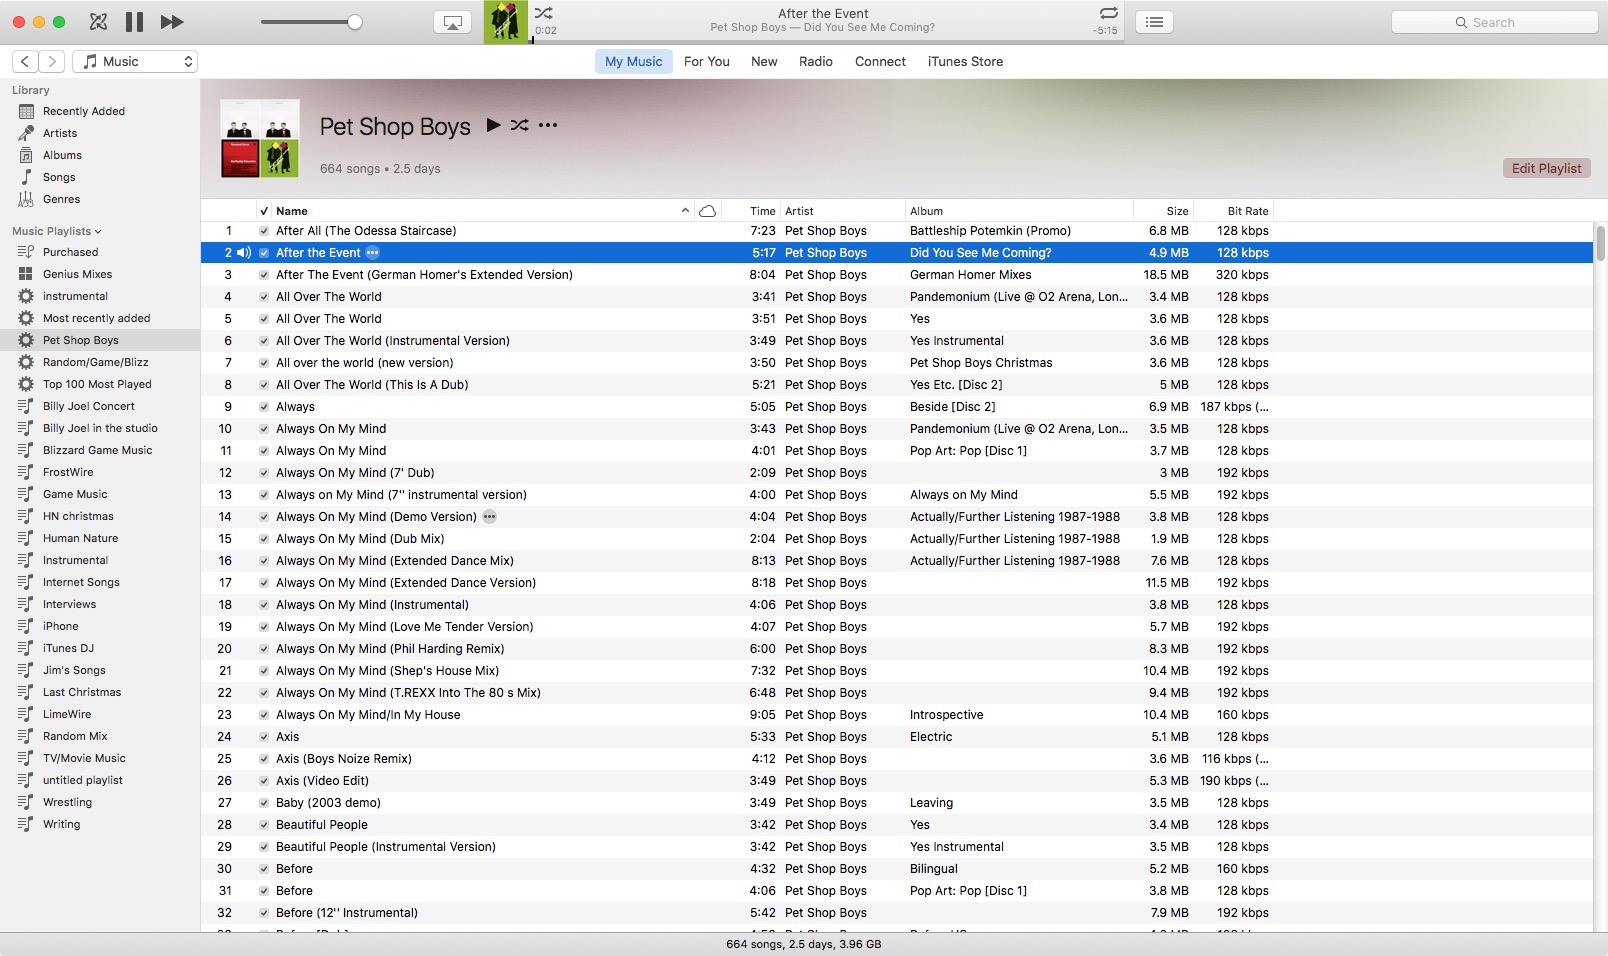Show Genres in the library sidebar

coord(61,199)
